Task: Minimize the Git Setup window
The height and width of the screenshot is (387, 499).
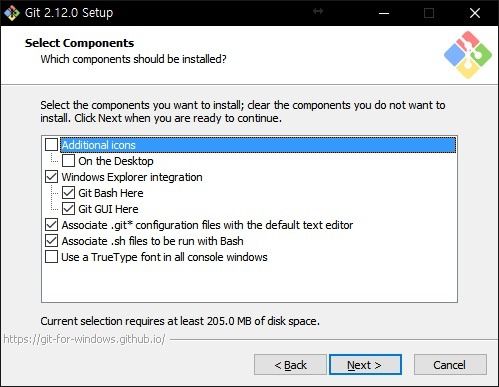Action: (384, 13)
